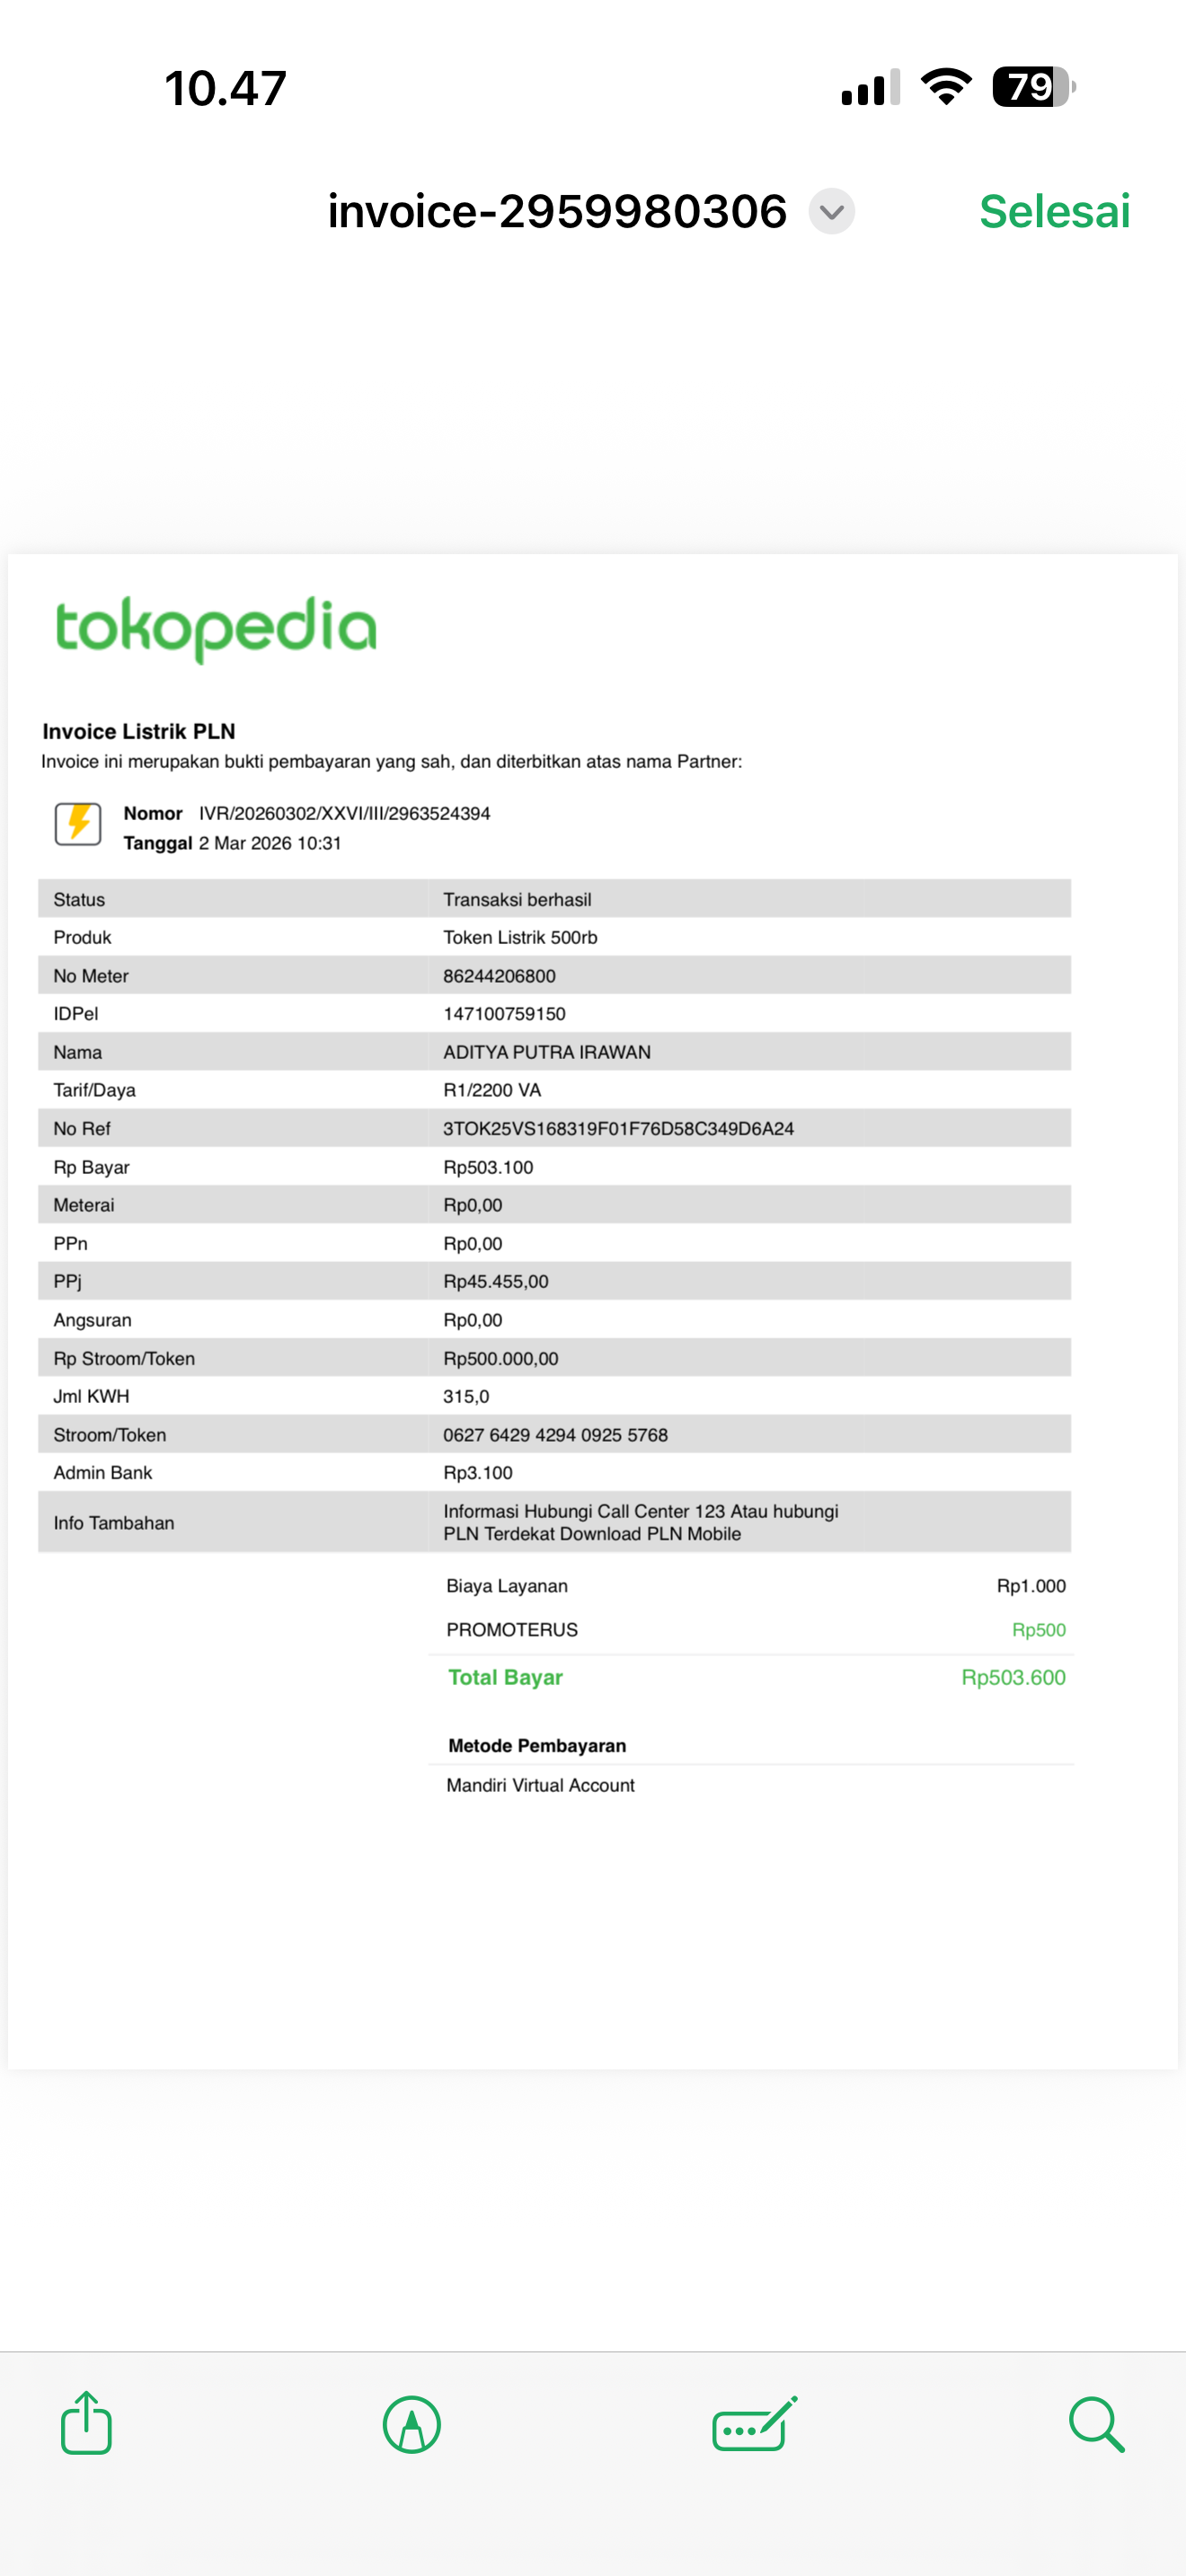Tap the No Meter value 86244206800

point(499,976)
